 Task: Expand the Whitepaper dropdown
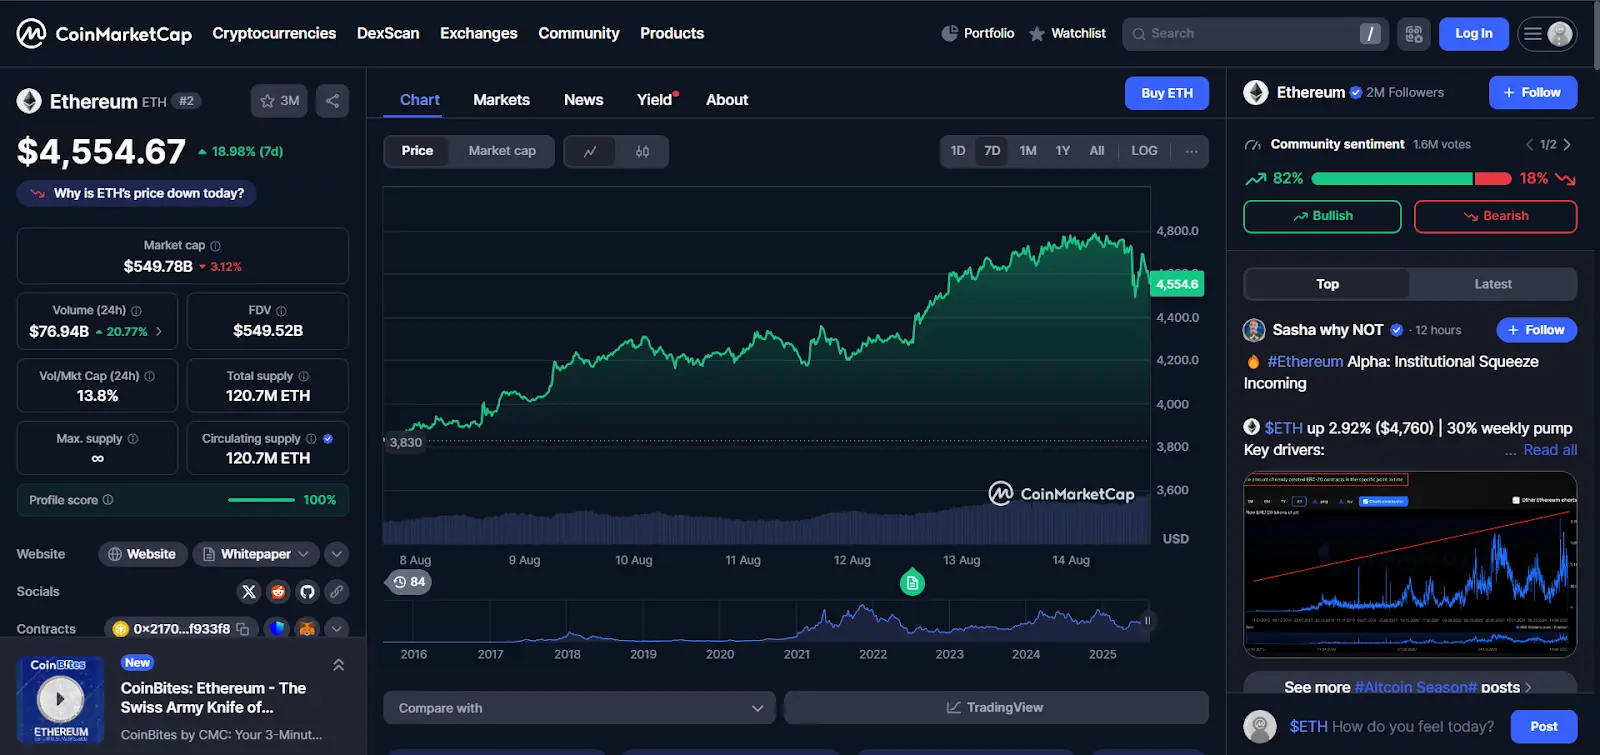click(256, 554)
